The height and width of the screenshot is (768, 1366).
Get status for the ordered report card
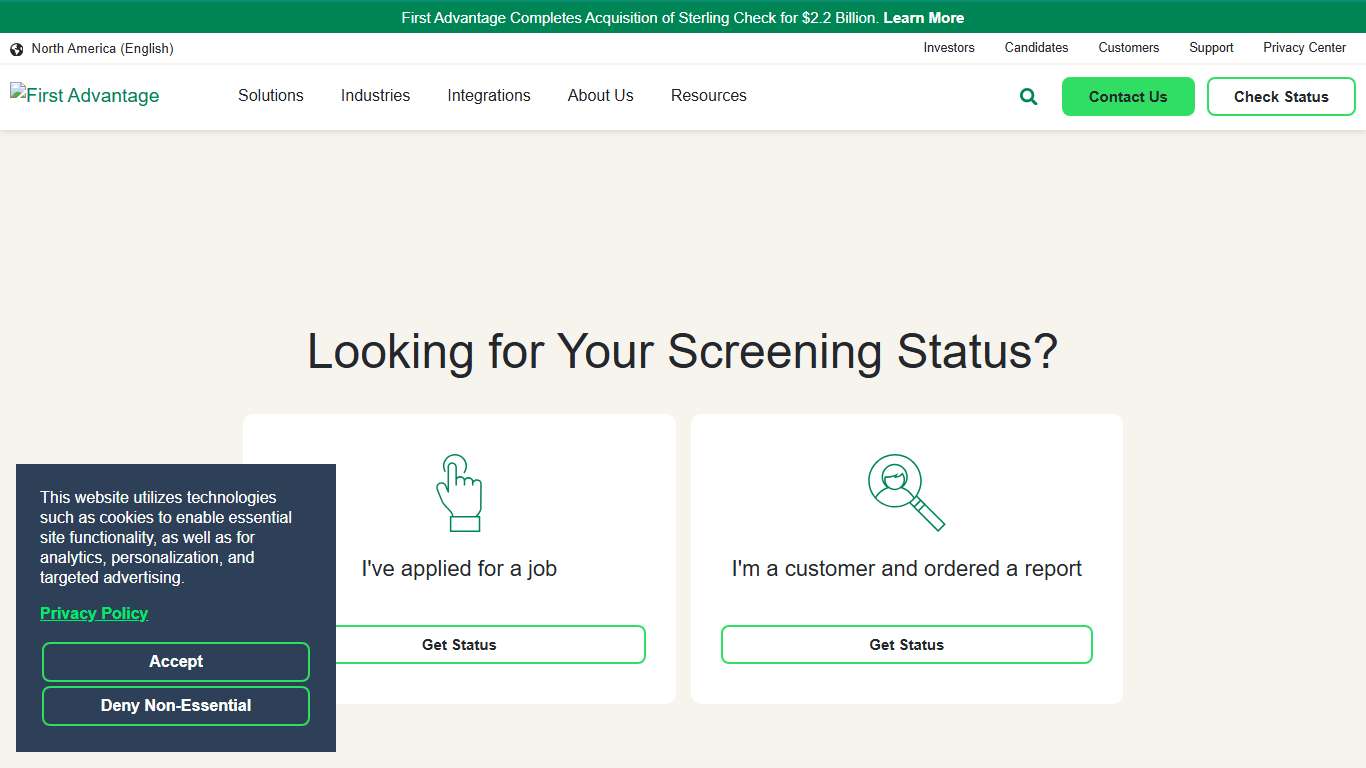click(906, 644)
